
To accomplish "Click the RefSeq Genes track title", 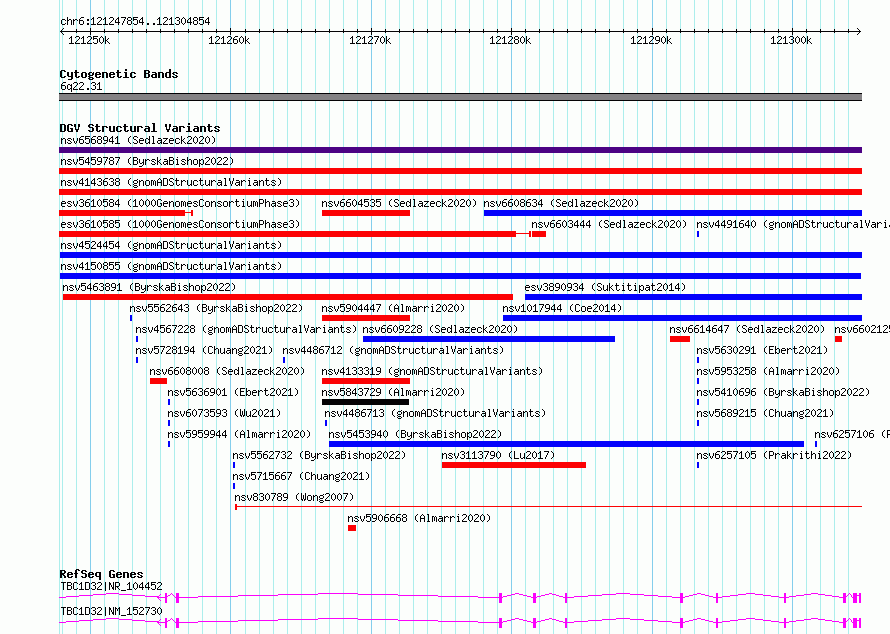I will (101, 574).
